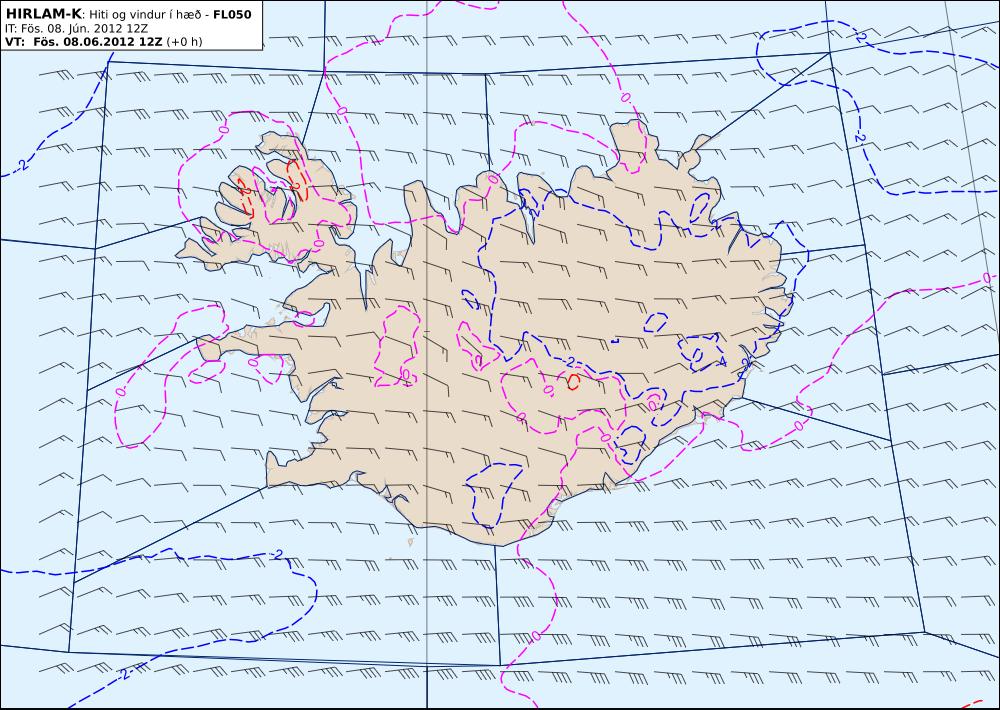Click the HIRLAM-K model title text

(x=43, y=14)
